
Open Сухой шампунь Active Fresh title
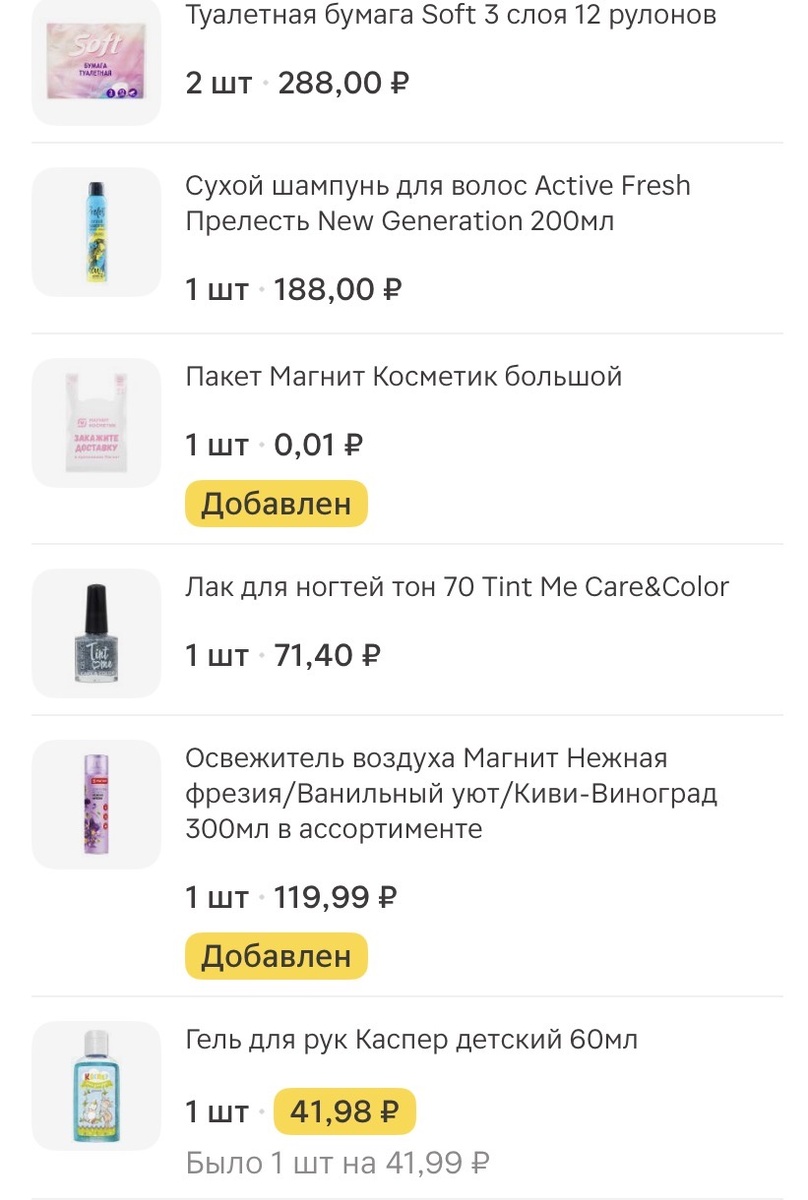tap(438, 203)
